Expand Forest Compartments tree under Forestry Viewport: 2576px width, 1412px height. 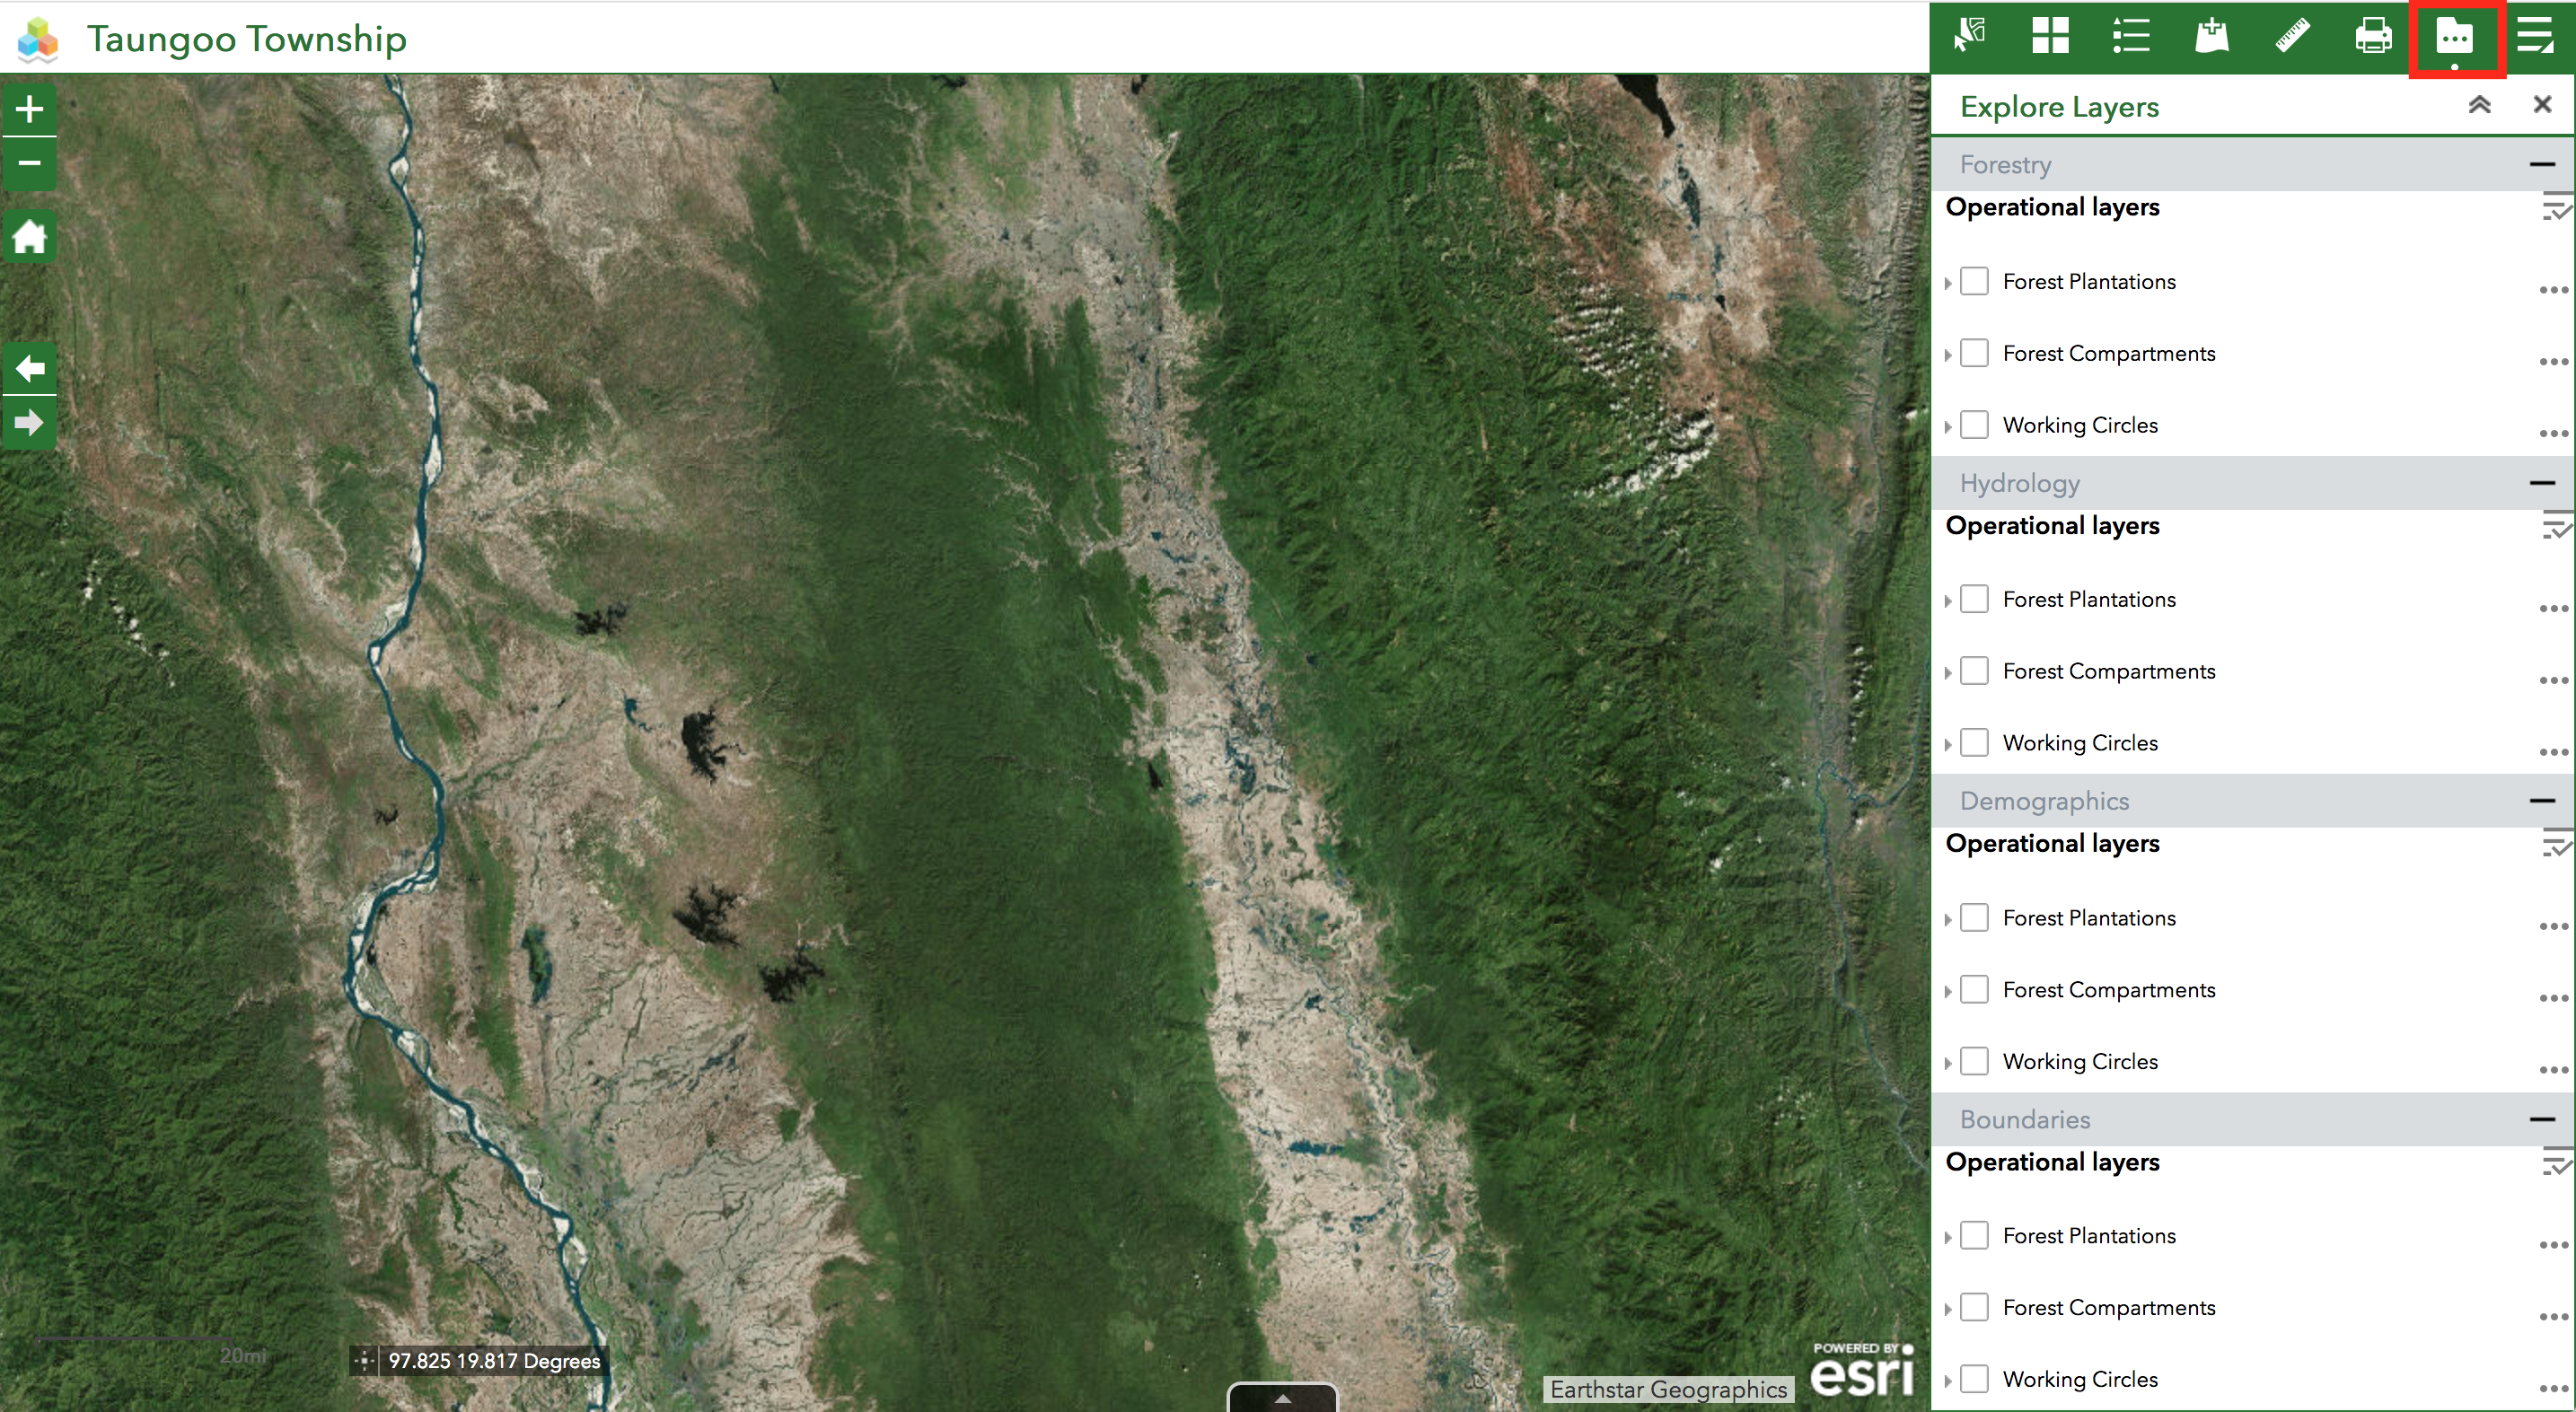click(1948, 355)
